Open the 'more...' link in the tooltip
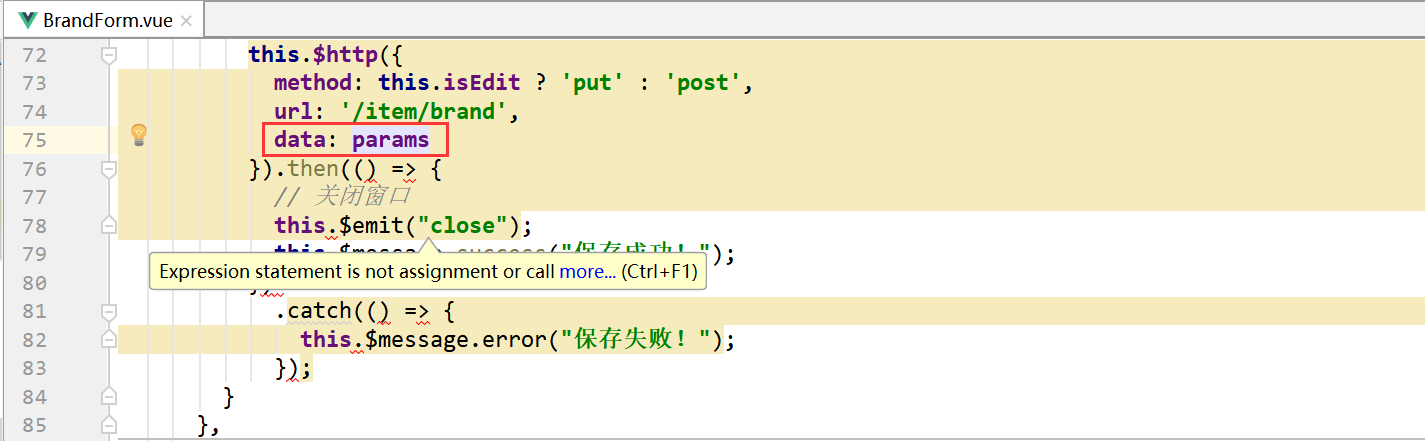The image size is (1425, 441). click(x=588, y=272)
